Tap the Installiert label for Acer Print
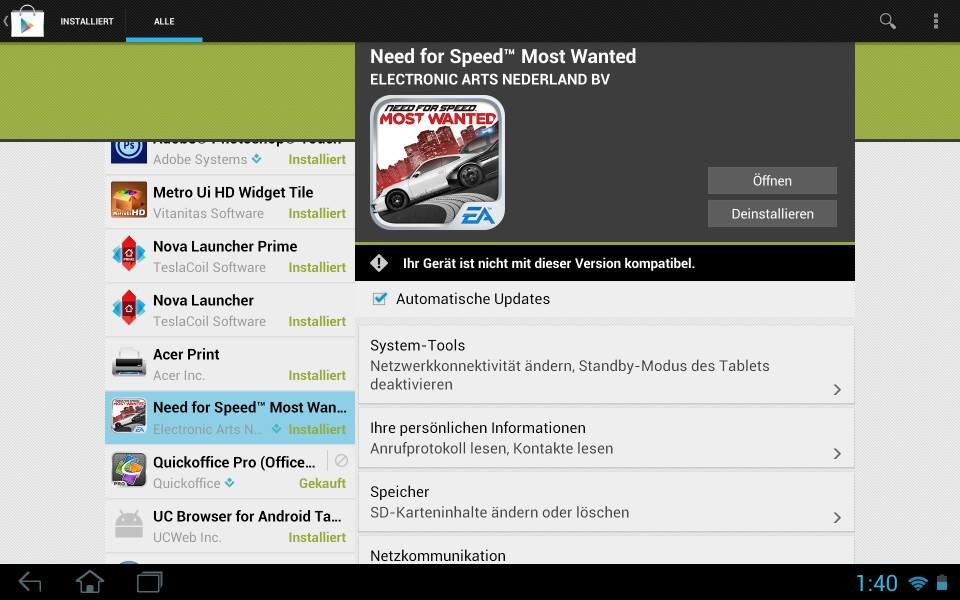Screen dimensions: 960x600 (317, 375)
